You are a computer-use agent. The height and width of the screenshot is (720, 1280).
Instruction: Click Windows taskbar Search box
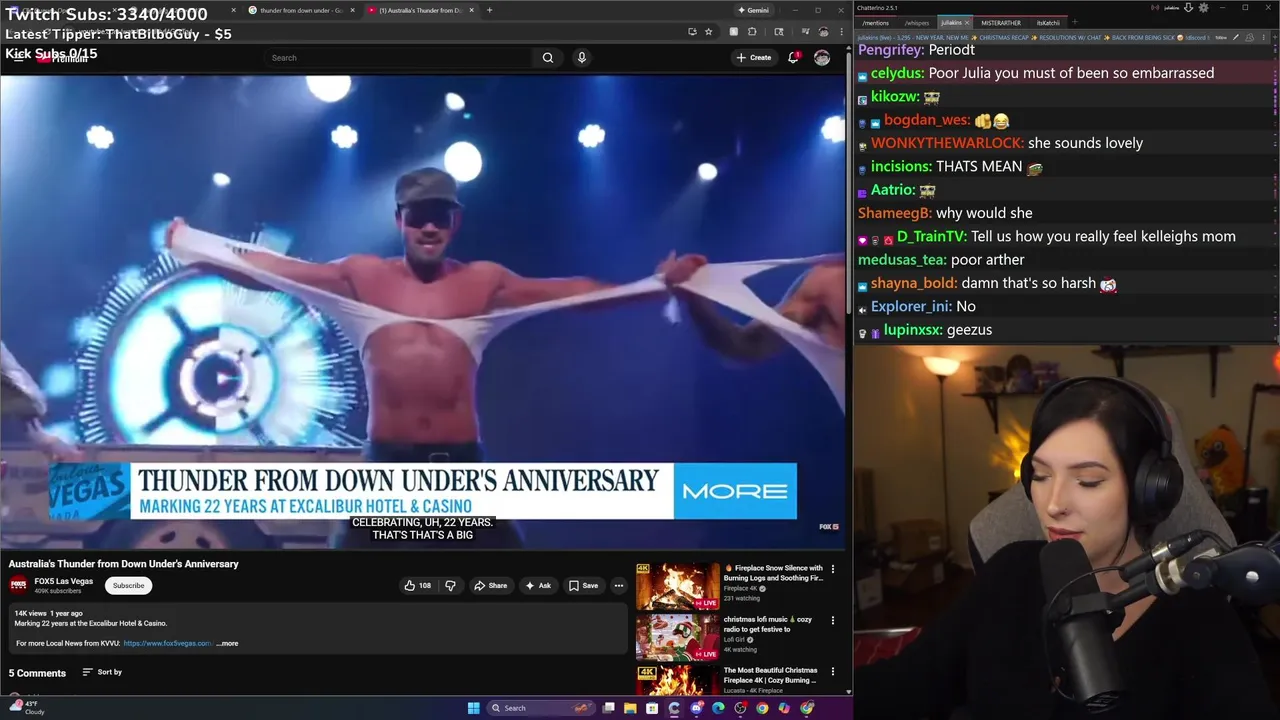tap(540, 708)
